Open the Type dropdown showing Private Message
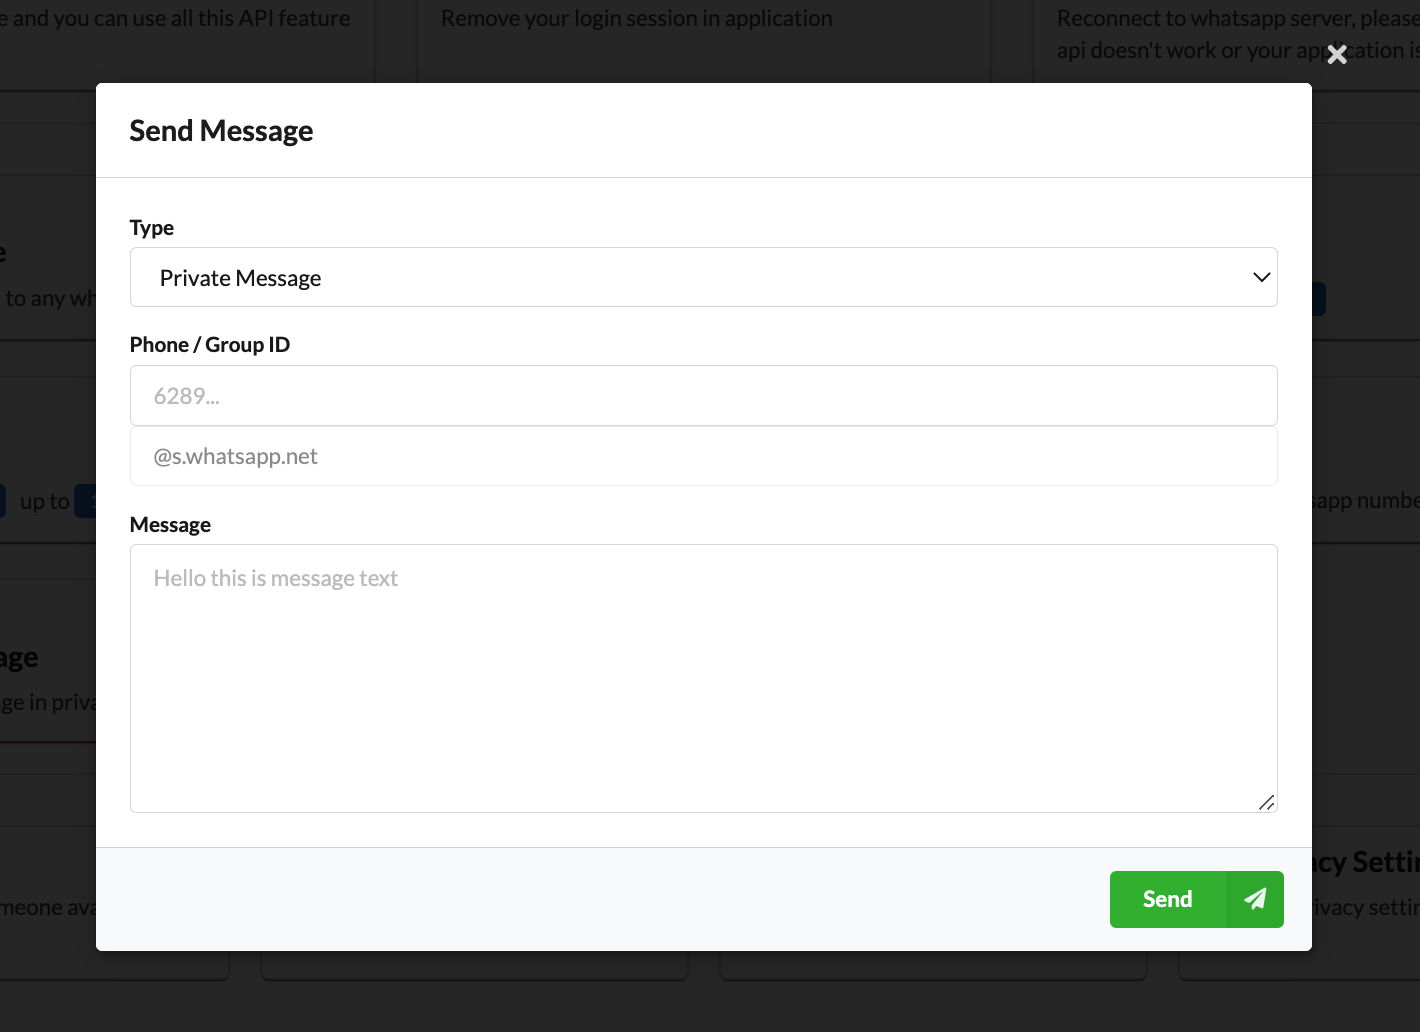The height and width of the screenshot is (1032, 1420). pyautogui.click(x=704, y=277)
